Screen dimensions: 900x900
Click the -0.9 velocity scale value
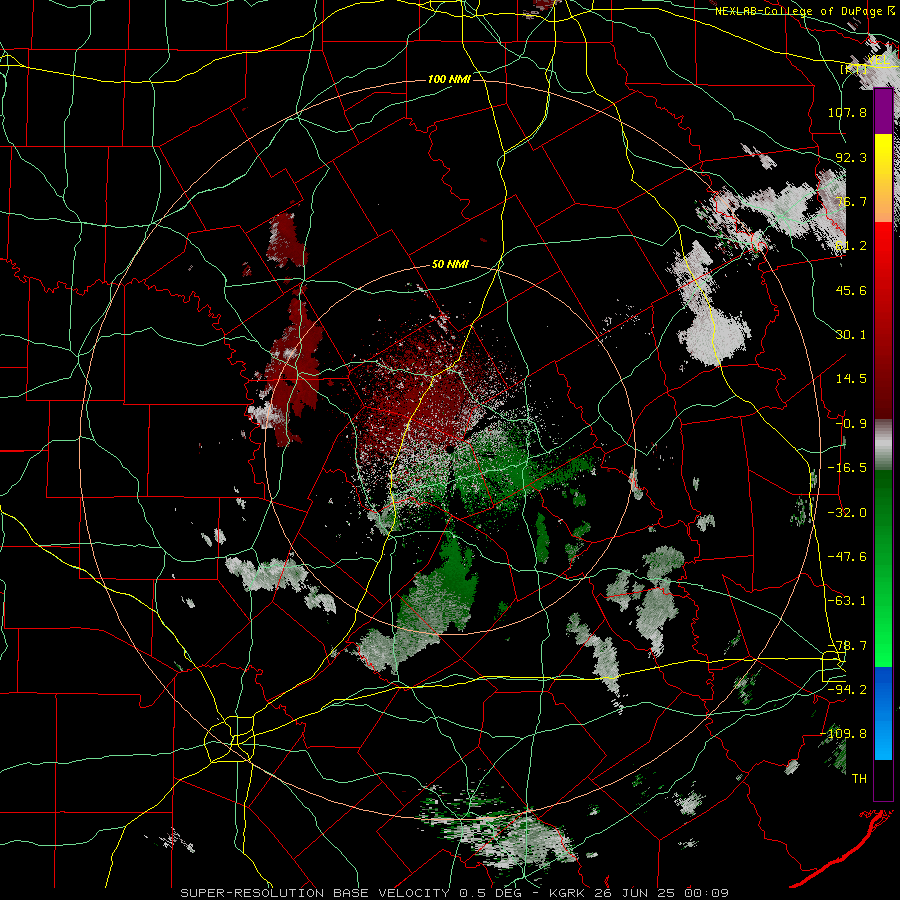pos(851,424)
